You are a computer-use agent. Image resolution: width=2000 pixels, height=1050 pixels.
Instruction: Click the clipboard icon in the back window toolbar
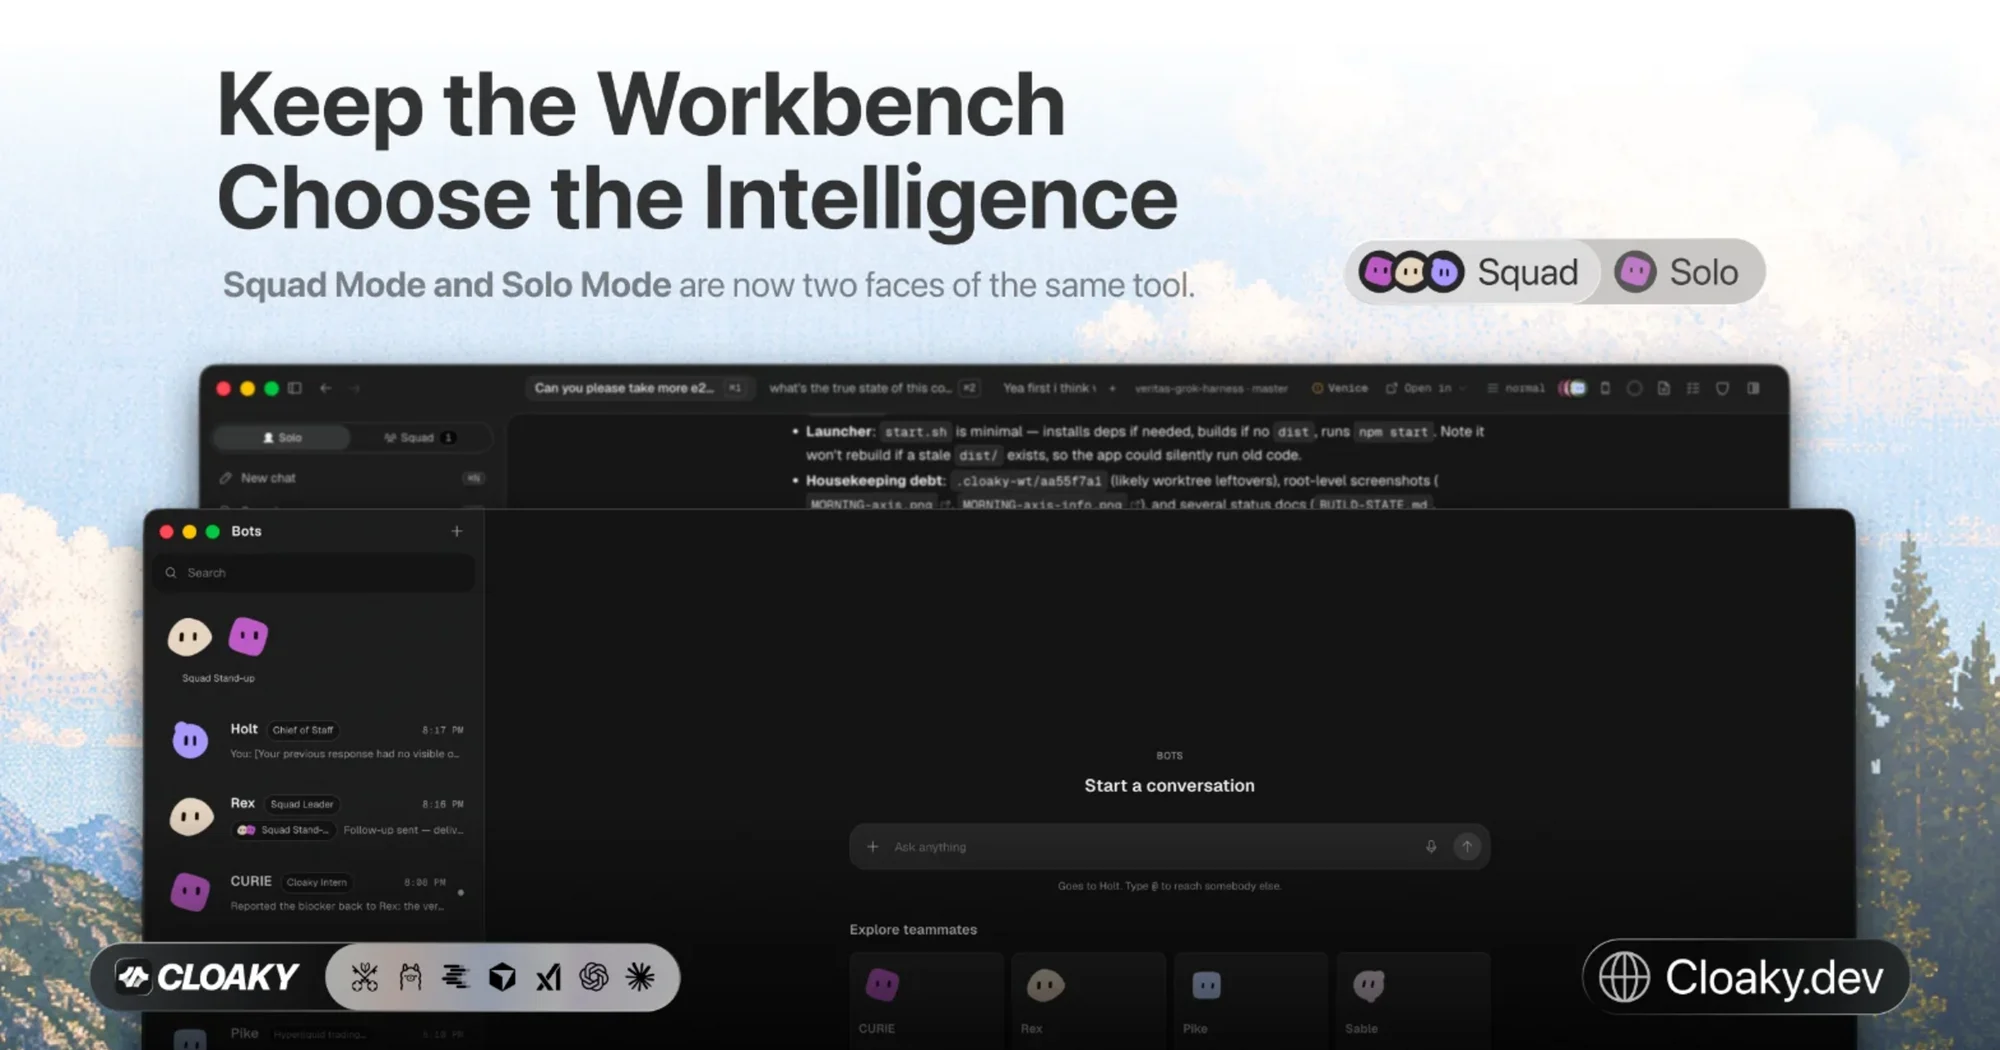[x=1605, y=388]
